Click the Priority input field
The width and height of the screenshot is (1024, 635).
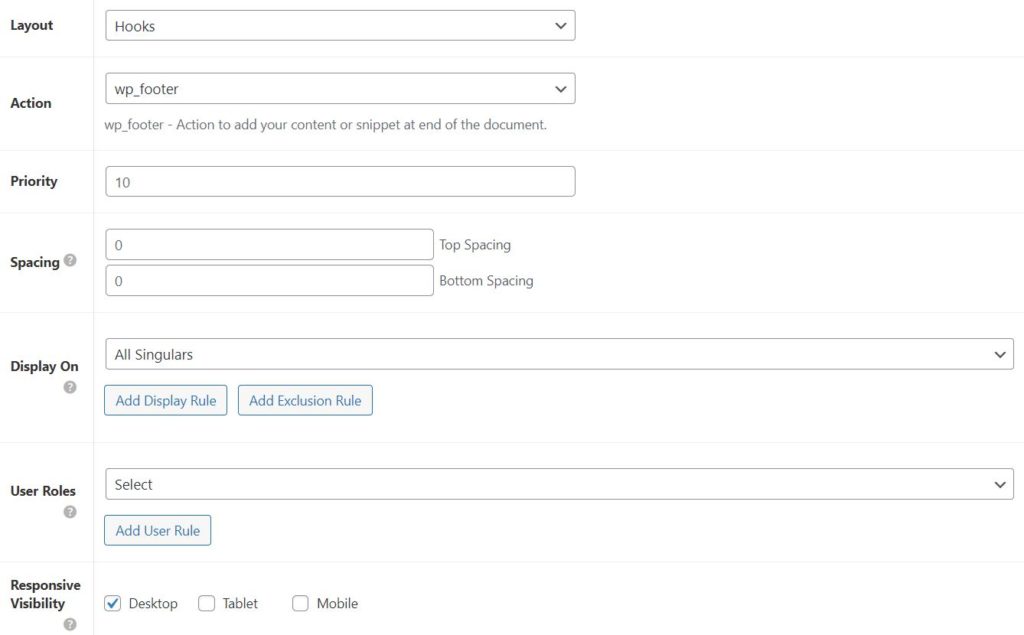(340, 182)
